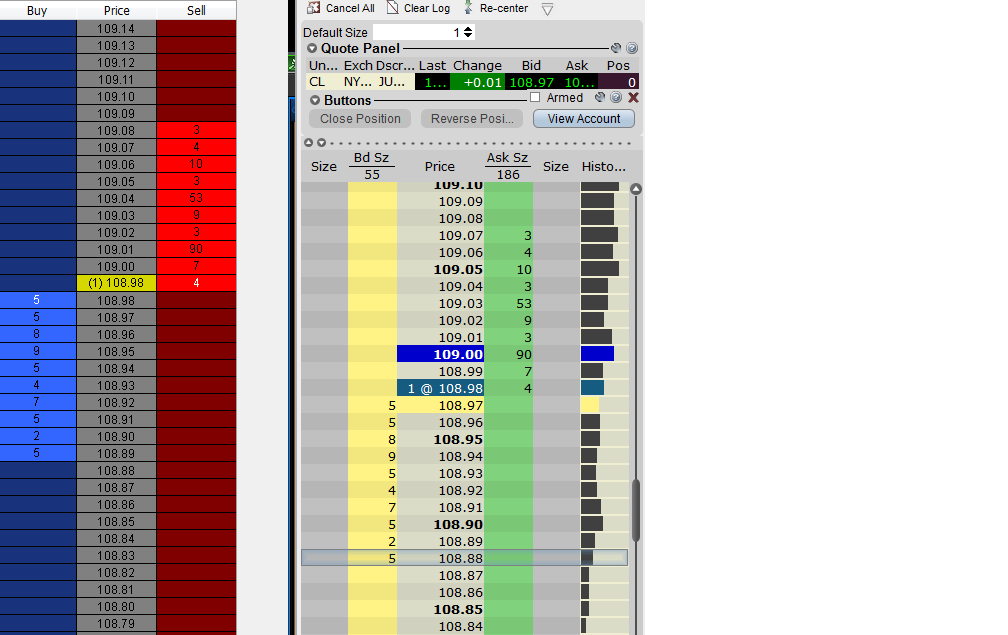The image size is (1008, 635).
Task: Open Quote Panel configuration wrench icon
Action: (616, 48)
